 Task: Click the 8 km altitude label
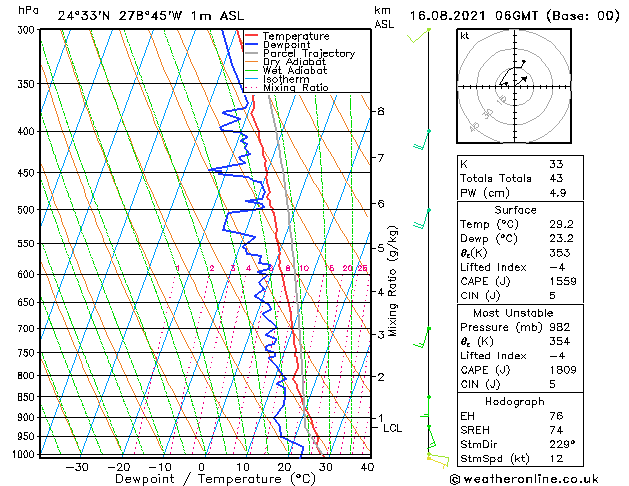coord(381,111)
